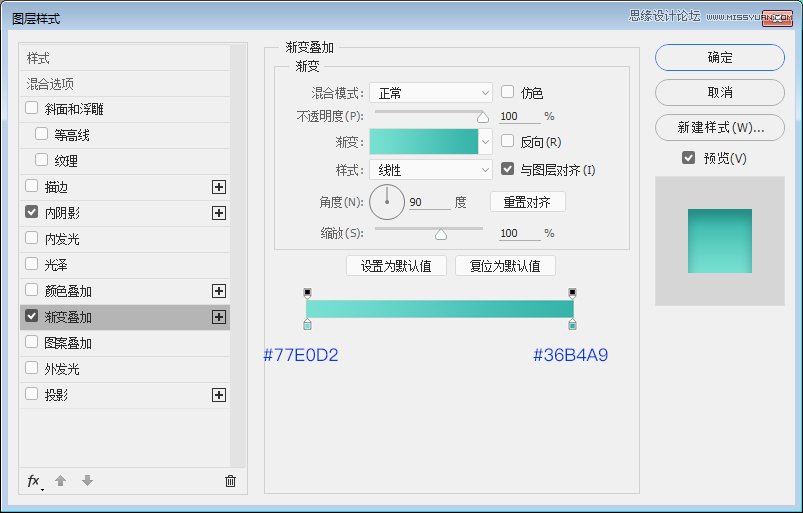Select right color stop #36B4A9

[x=573, y=325]
